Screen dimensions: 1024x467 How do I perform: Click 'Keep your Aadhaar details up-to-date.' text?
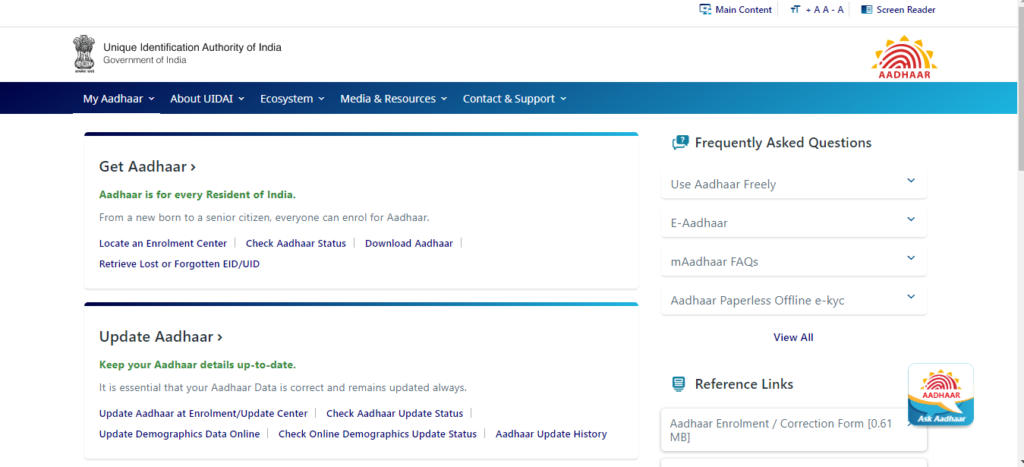[x=197, y=364]
